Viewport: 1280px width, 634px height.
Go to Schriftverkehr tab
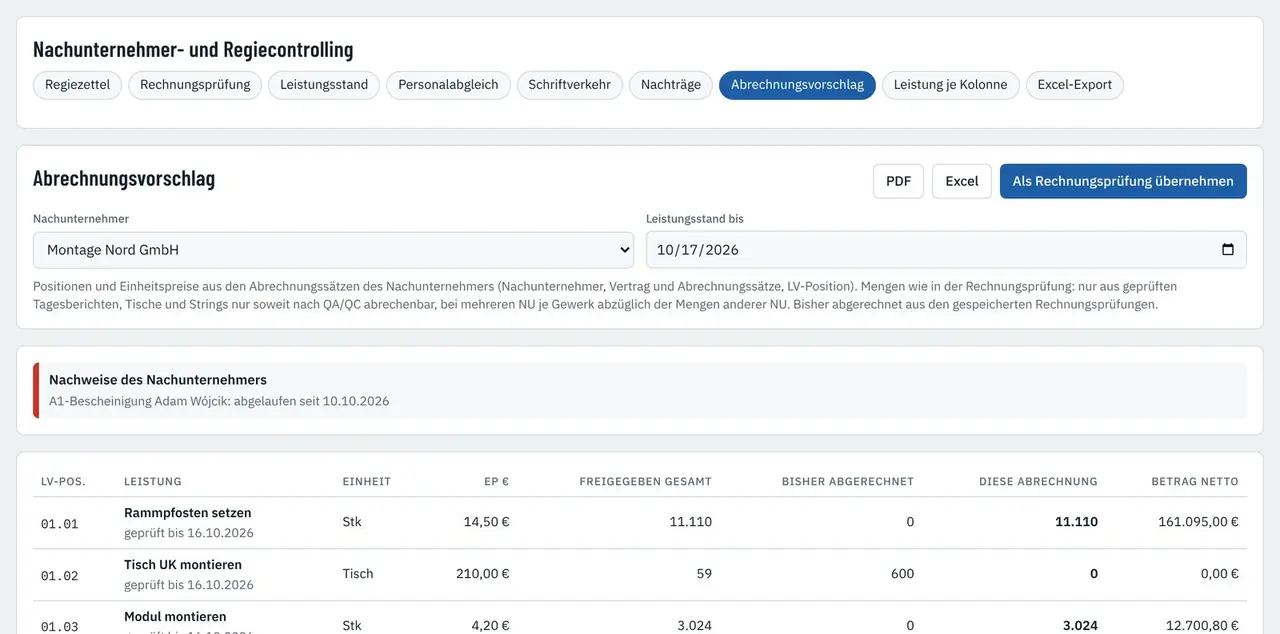pyautogui.click(x=570, y=85)
